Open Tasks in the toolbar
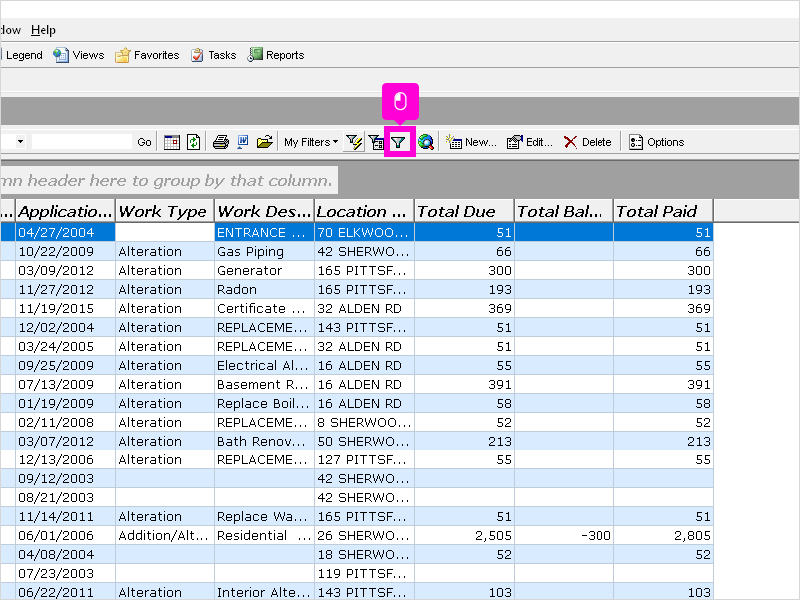This screenshot has width=800, height=600. click(213, 55)
